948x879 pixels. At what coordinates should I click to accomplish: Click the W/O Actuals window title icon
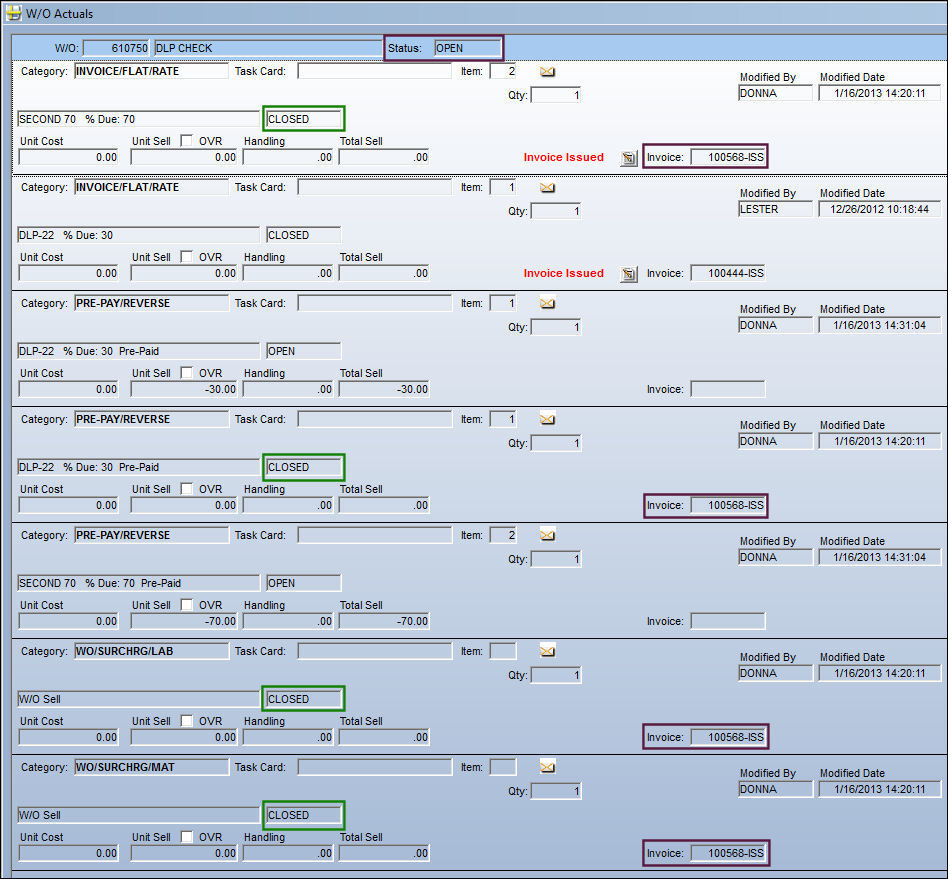[13, 13]
